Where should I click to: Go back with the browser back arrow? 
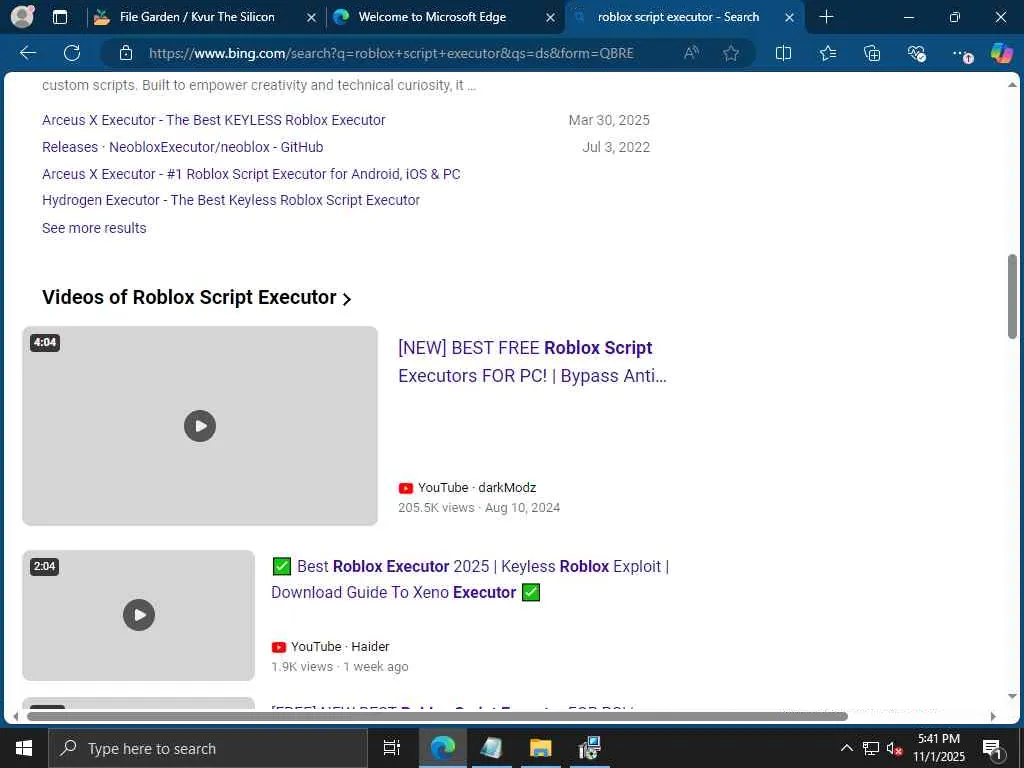coord(28,53)
